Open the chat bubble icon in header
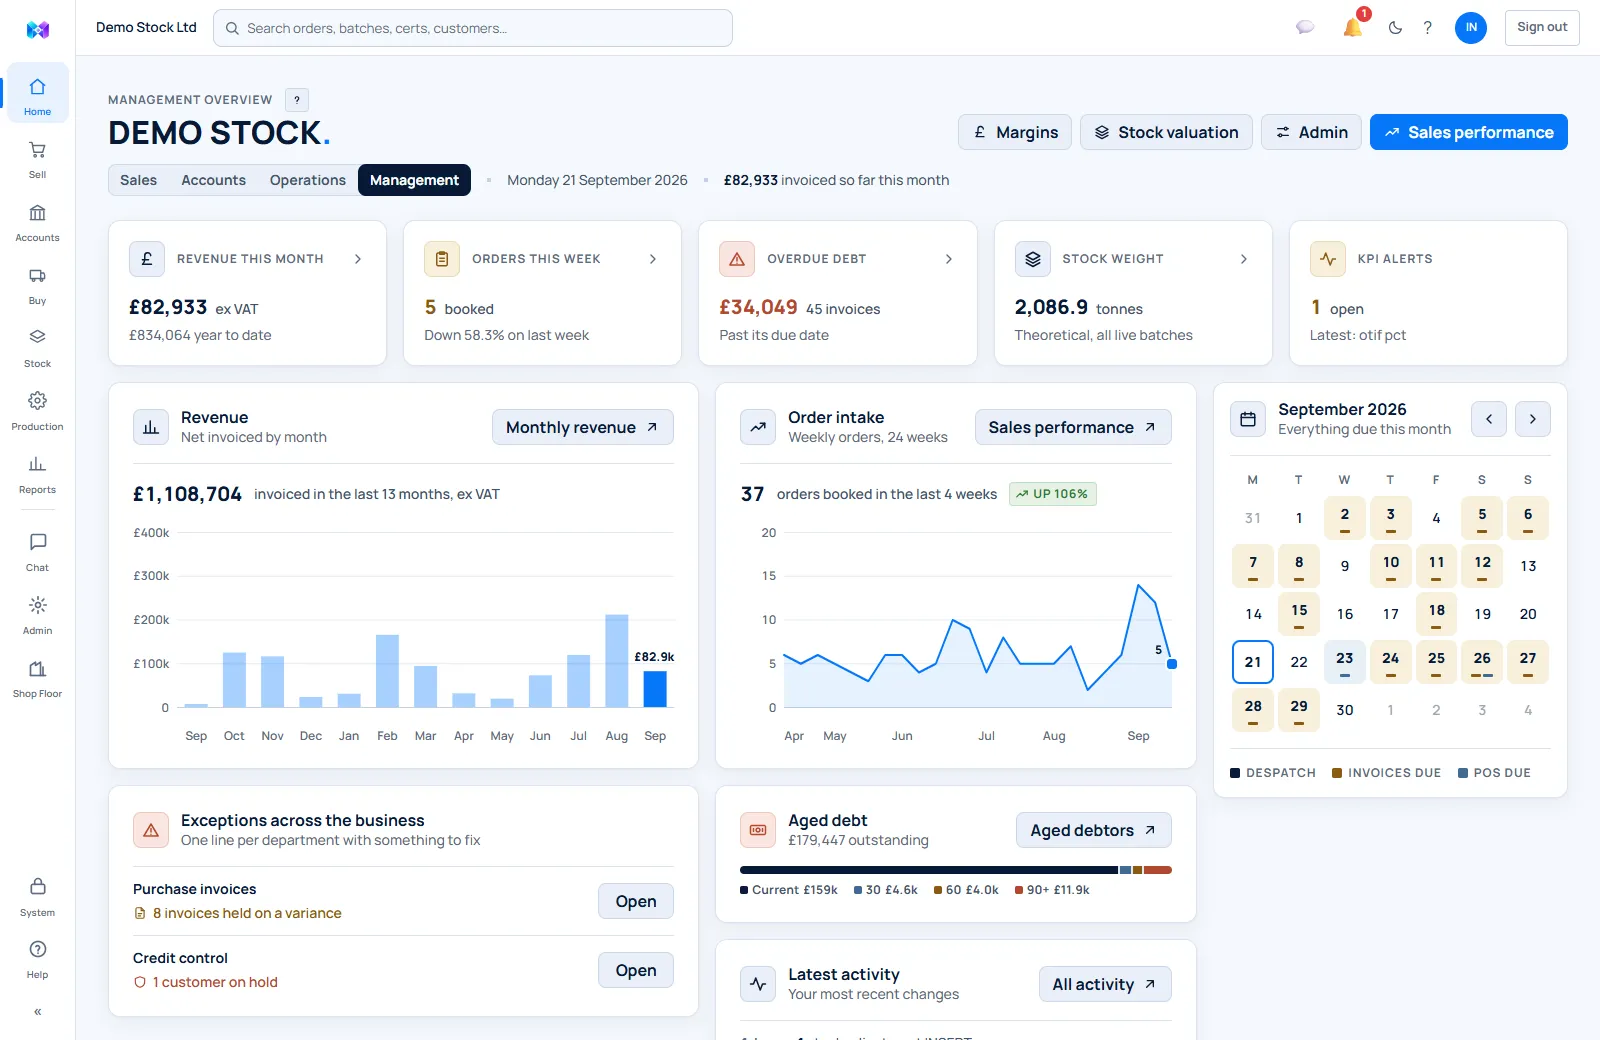Image resolution: width=1600 pixels, height=1040 pixels. click(x=1305, y=28)
